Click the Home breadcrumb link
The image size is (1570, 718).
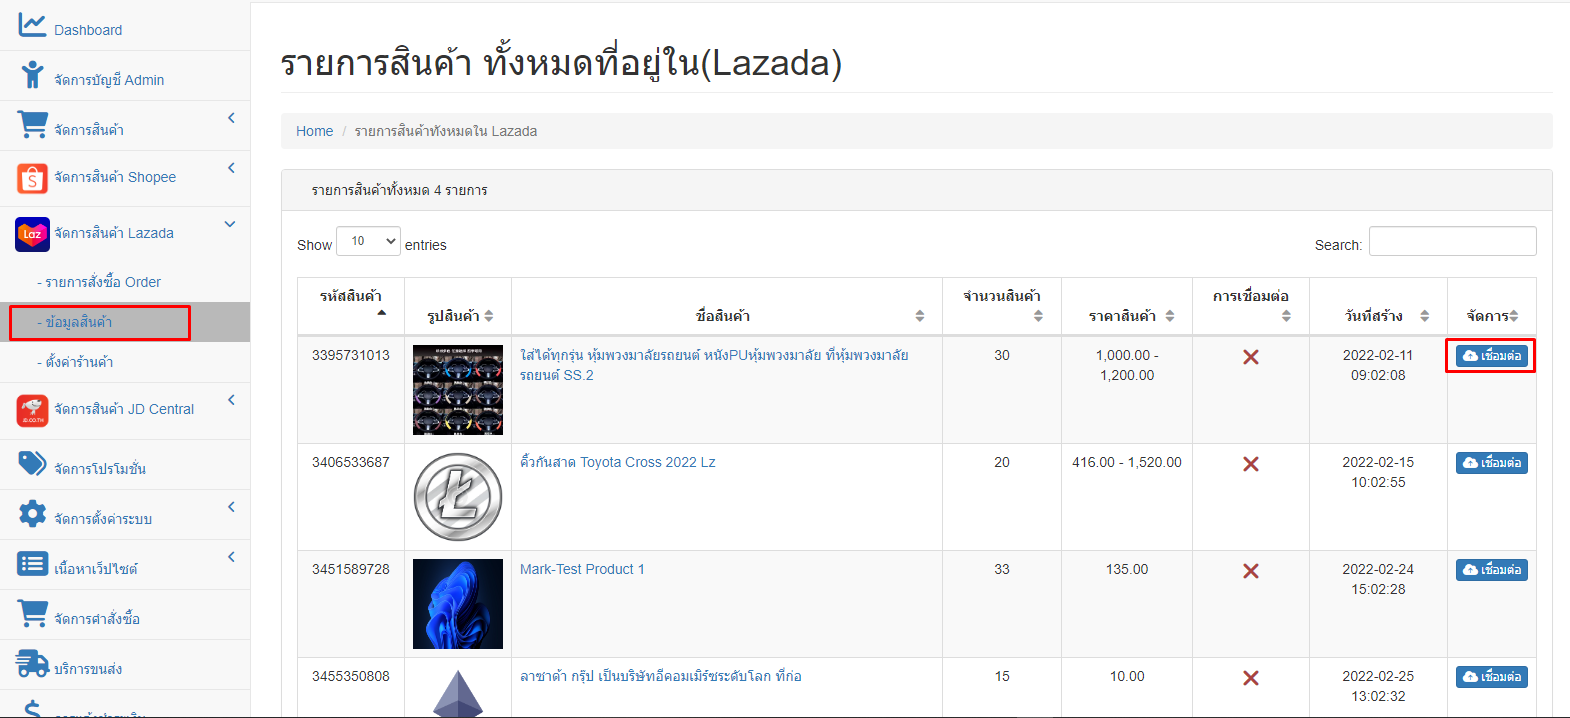click(314, 131)
